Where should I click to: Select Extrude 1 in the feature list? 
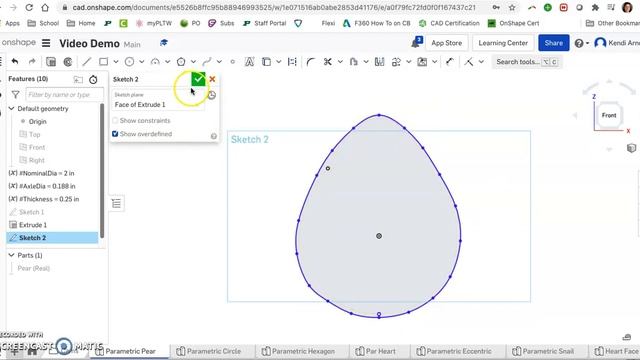[33, 225]
